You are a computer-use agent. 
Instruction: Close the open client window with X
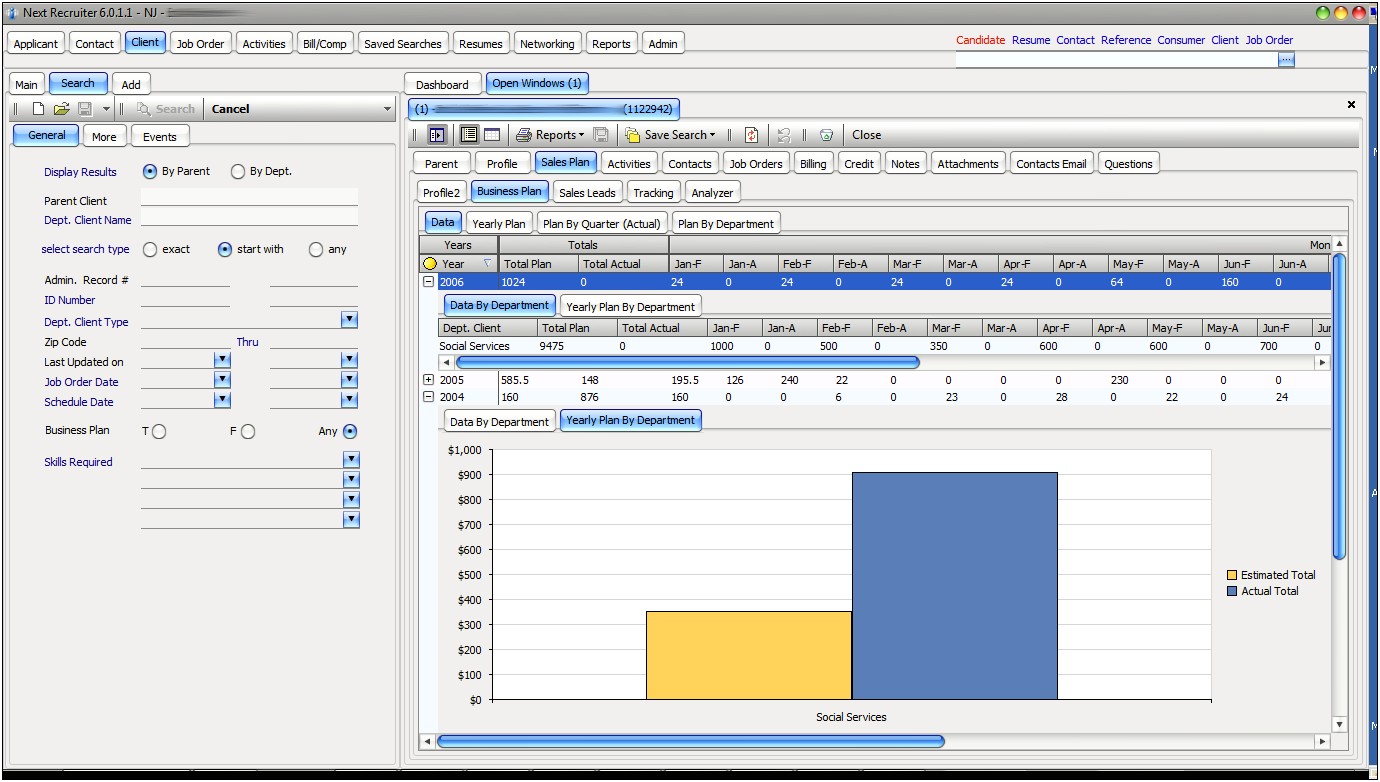click(1351, 104)
